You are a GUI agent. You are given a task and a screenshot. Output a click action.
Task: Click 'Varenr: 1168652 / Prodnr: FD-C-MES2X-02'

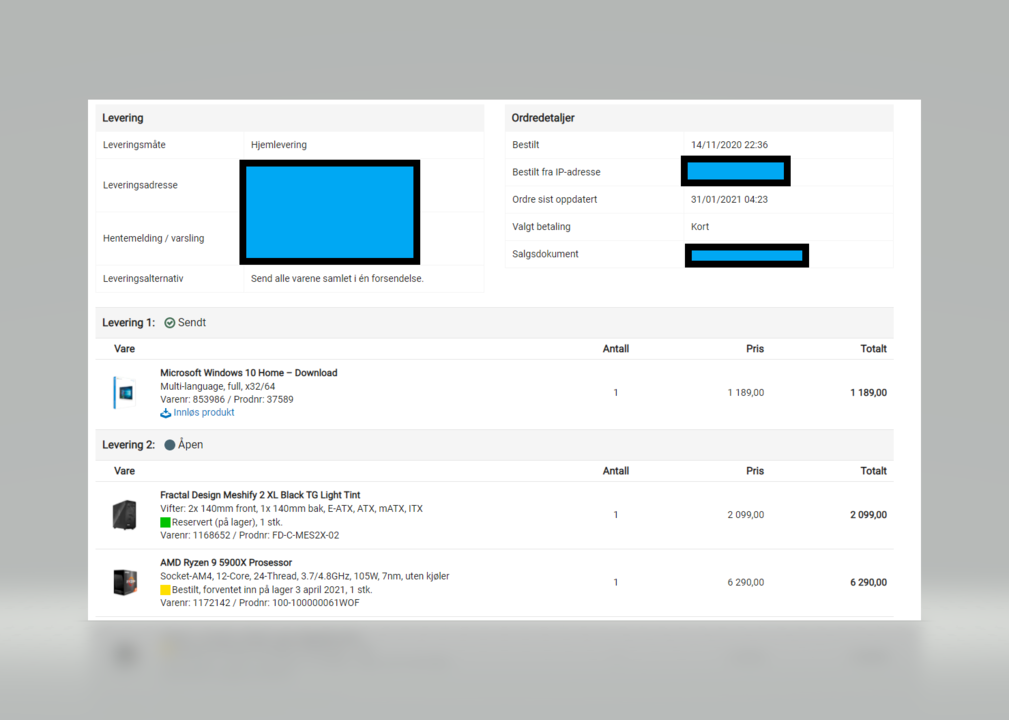pyautogui.click(x=250, y=535)
